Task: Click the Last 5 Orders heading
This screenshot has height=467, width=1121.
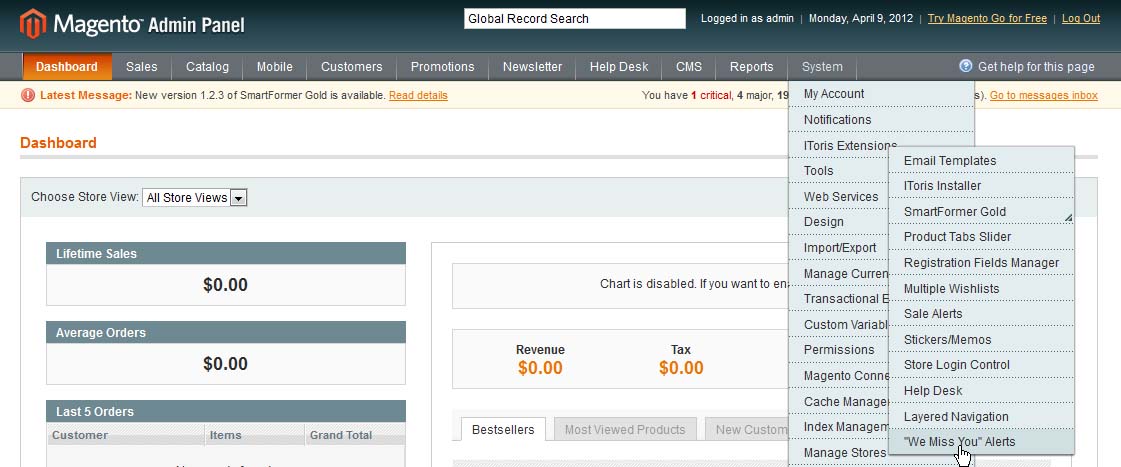Action: pyautogui.click(x=226, y=411)
